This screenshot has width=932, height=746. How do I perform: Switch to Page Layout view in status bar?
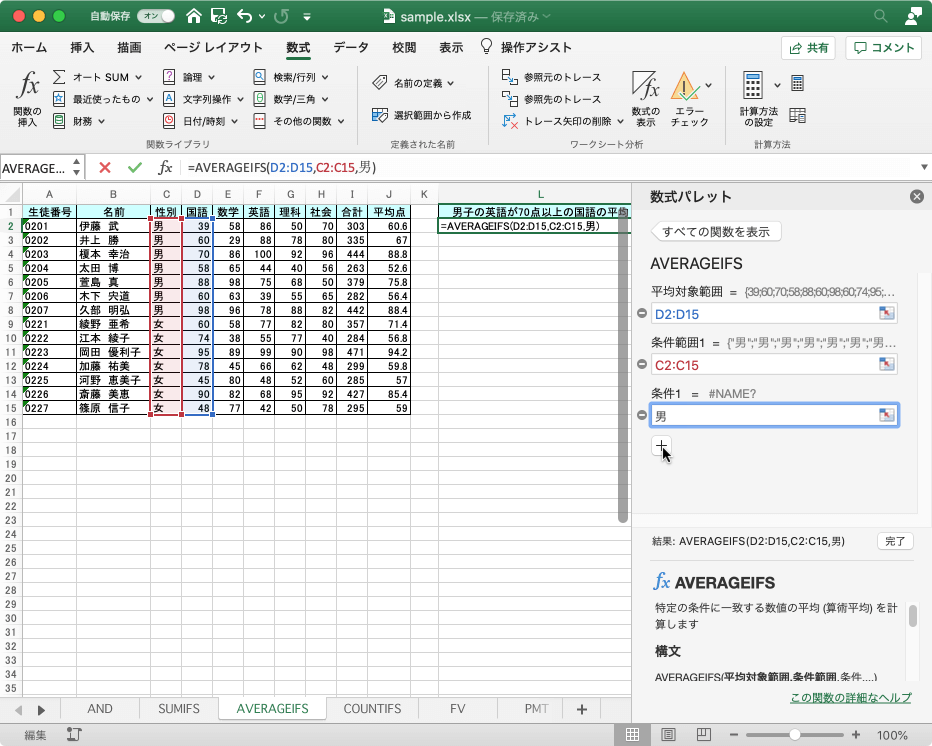[x=668, y=735]
